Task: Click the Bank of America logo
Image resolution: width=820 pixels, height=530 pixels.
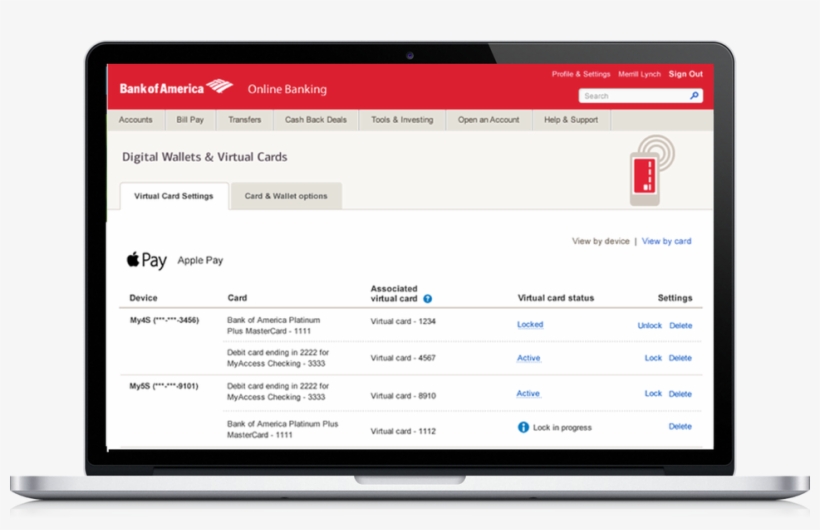Action: pos(176,88)
